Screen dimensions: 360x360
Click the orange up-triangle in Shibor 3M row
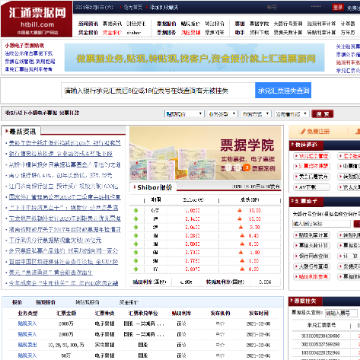(x=242, y=244)
